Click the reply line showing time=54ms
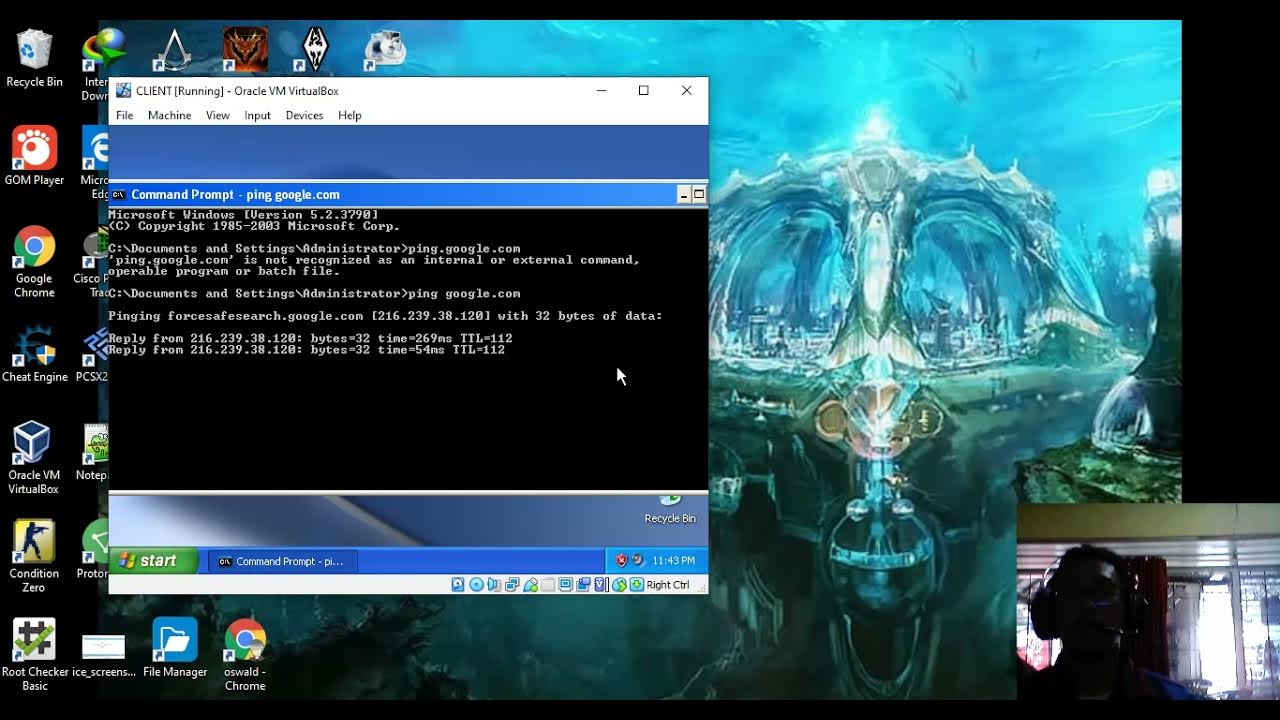 pos(306,350)
